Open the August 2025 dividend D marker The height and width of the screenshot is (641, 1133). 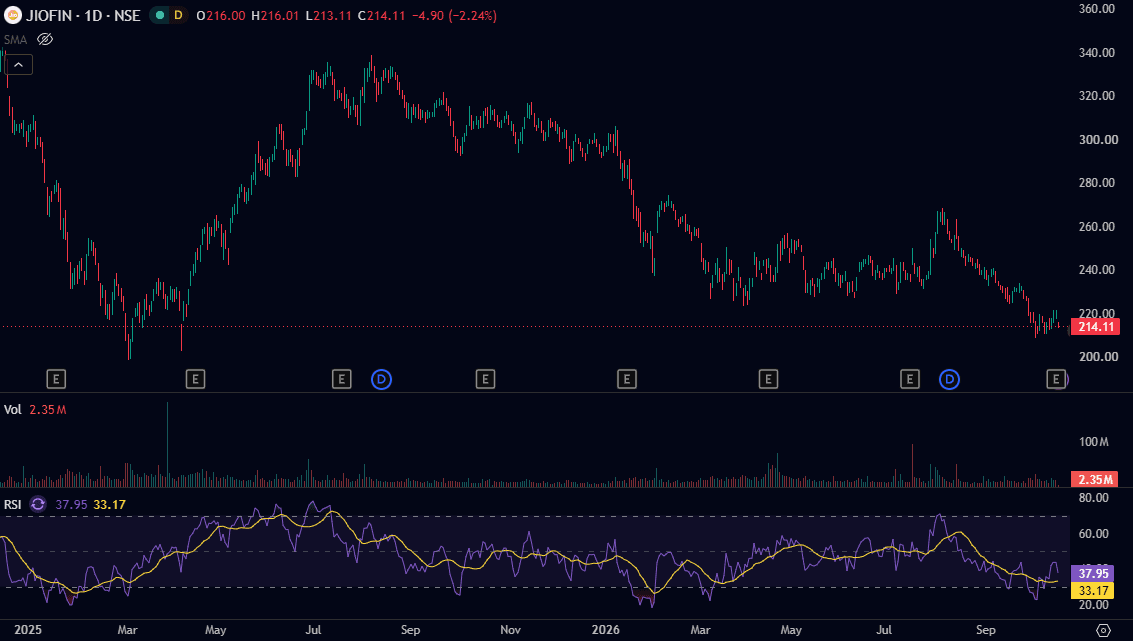point(382,379)
